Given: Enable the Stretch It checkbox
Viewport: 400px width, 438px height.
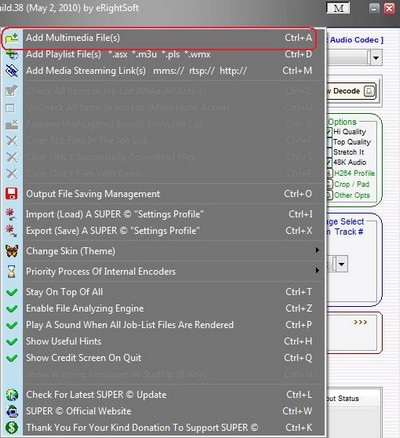Looking at the screenshot, I should pos(329,152).
